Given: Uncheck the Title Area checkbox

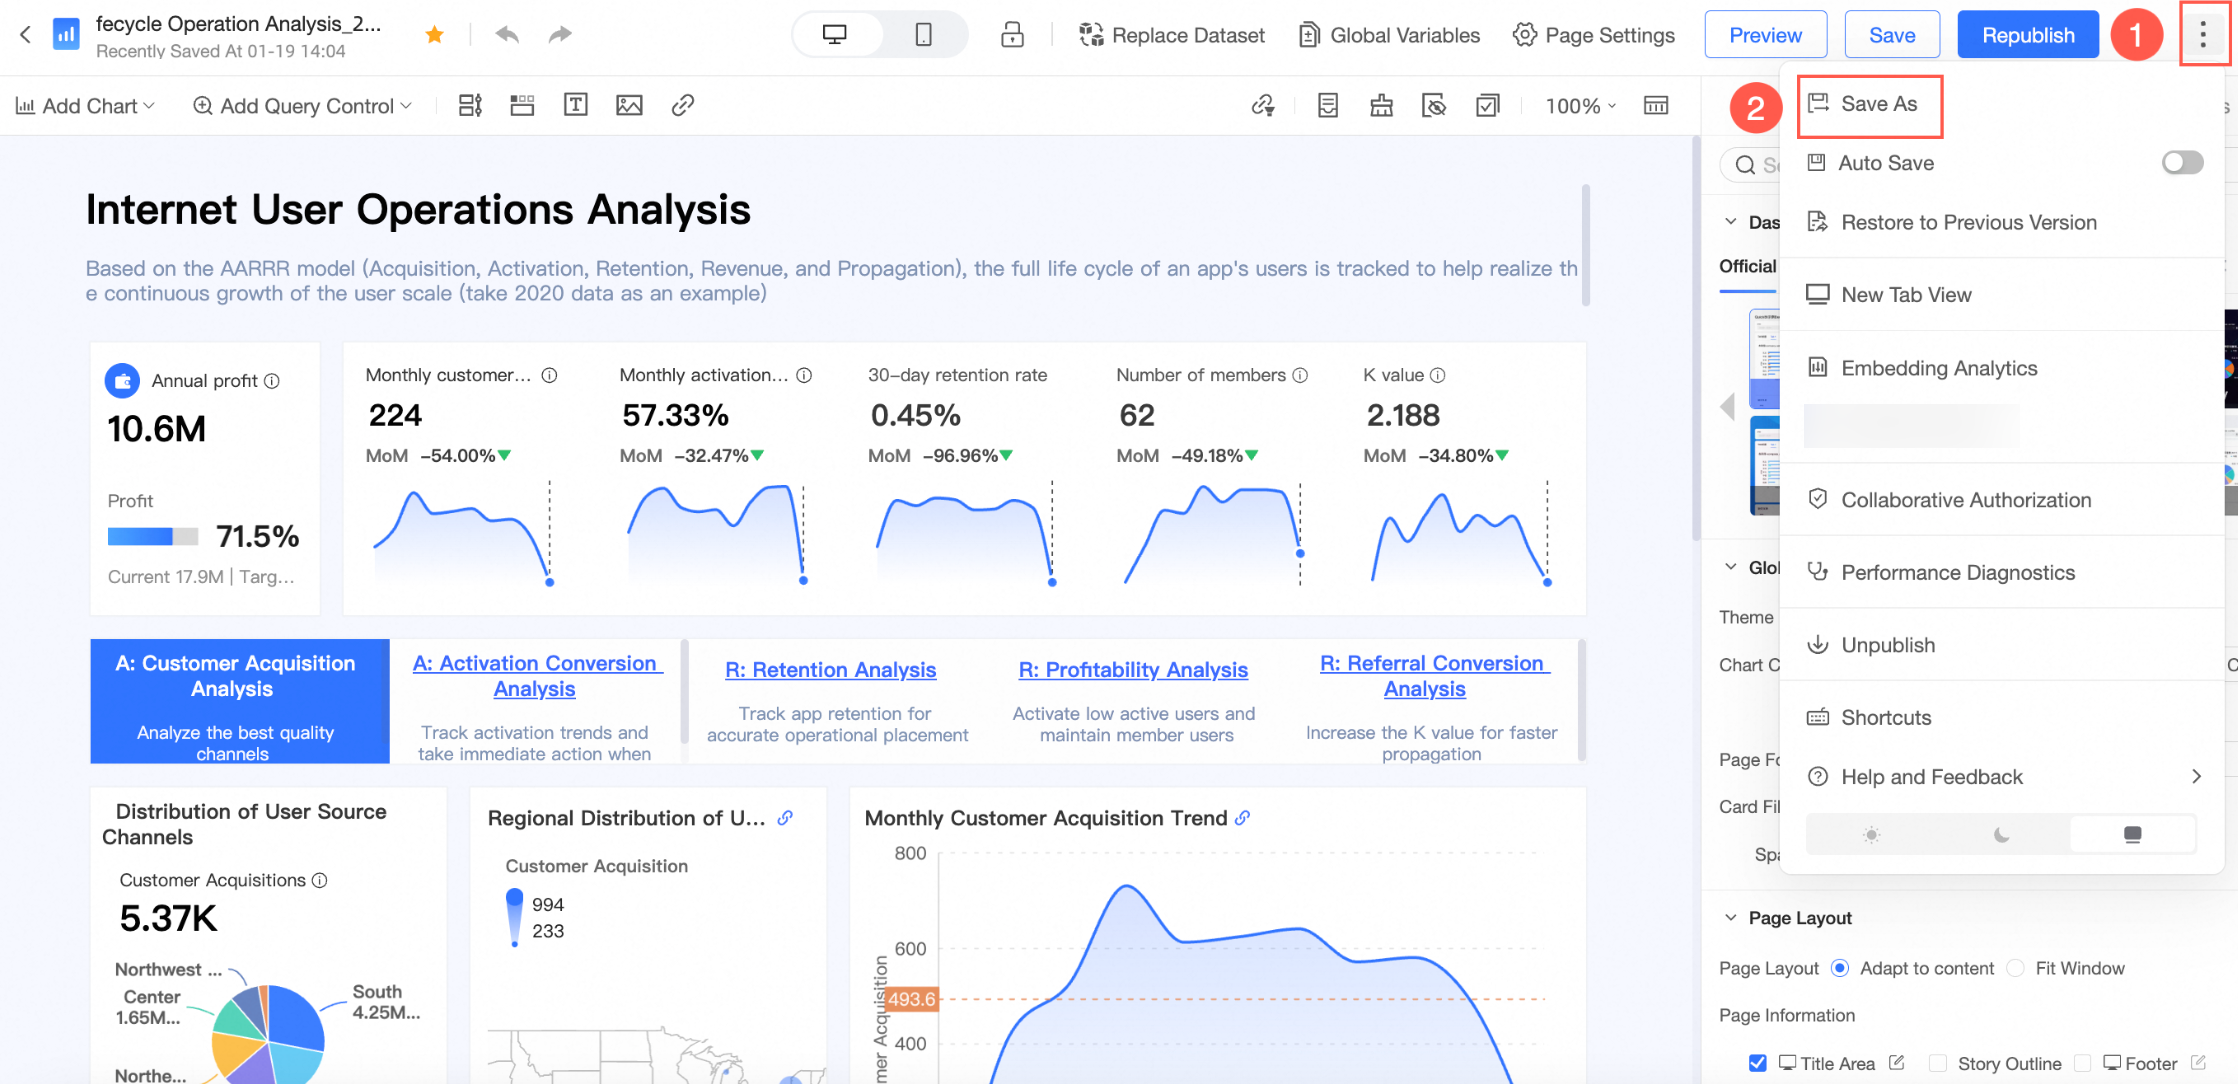Looking at the screenshot, I should [x=1757, y=1063].
